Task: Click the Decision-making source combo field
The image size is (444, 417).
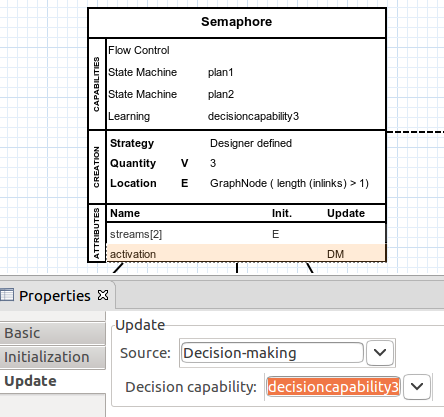Action: [272, 353]
